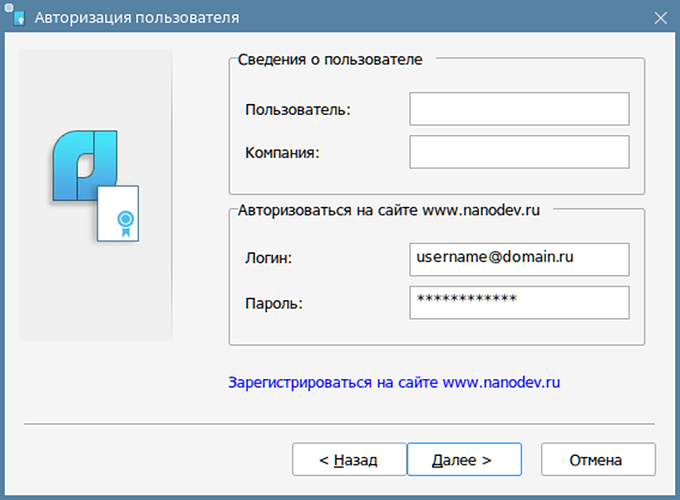
Task: Select the Логин field with username@domain.ru
Action: [x=519, y=259]
